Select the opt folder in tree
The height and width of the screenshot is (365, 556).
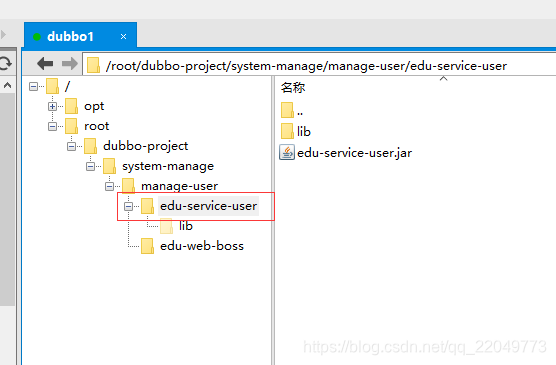pyautogui.click(x=94, y=106)
